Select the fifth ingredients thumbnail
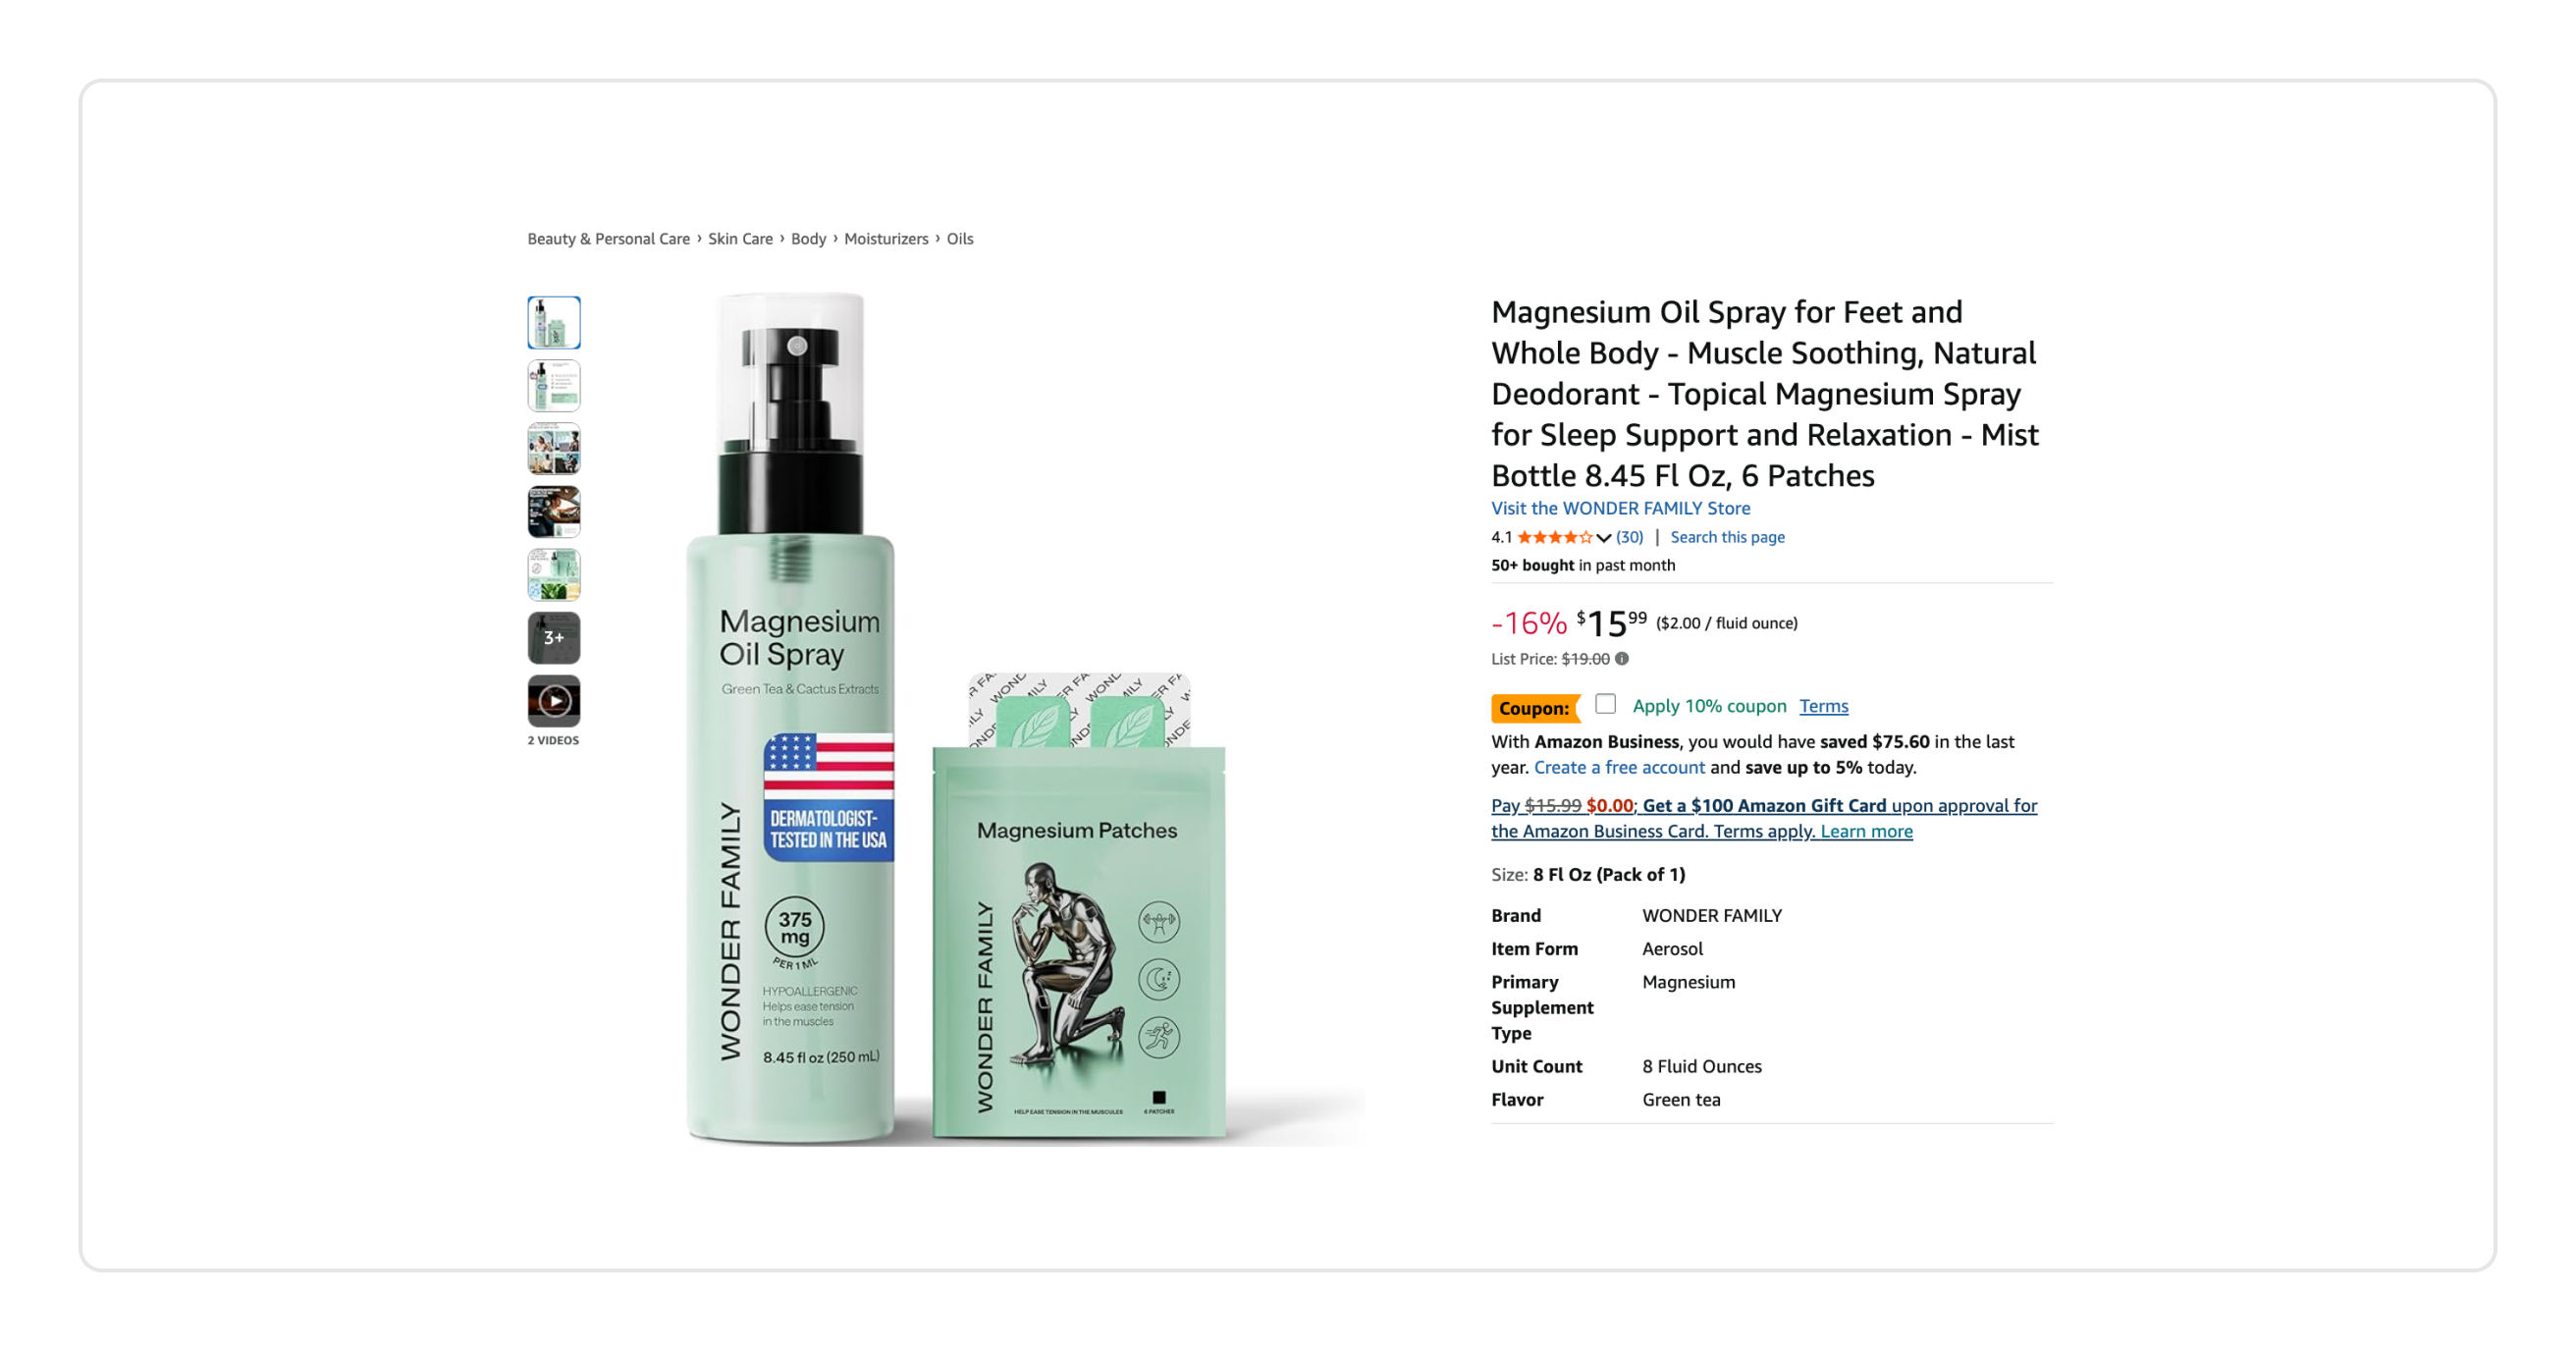The image size is (2576, 1351). click(554, 575)
